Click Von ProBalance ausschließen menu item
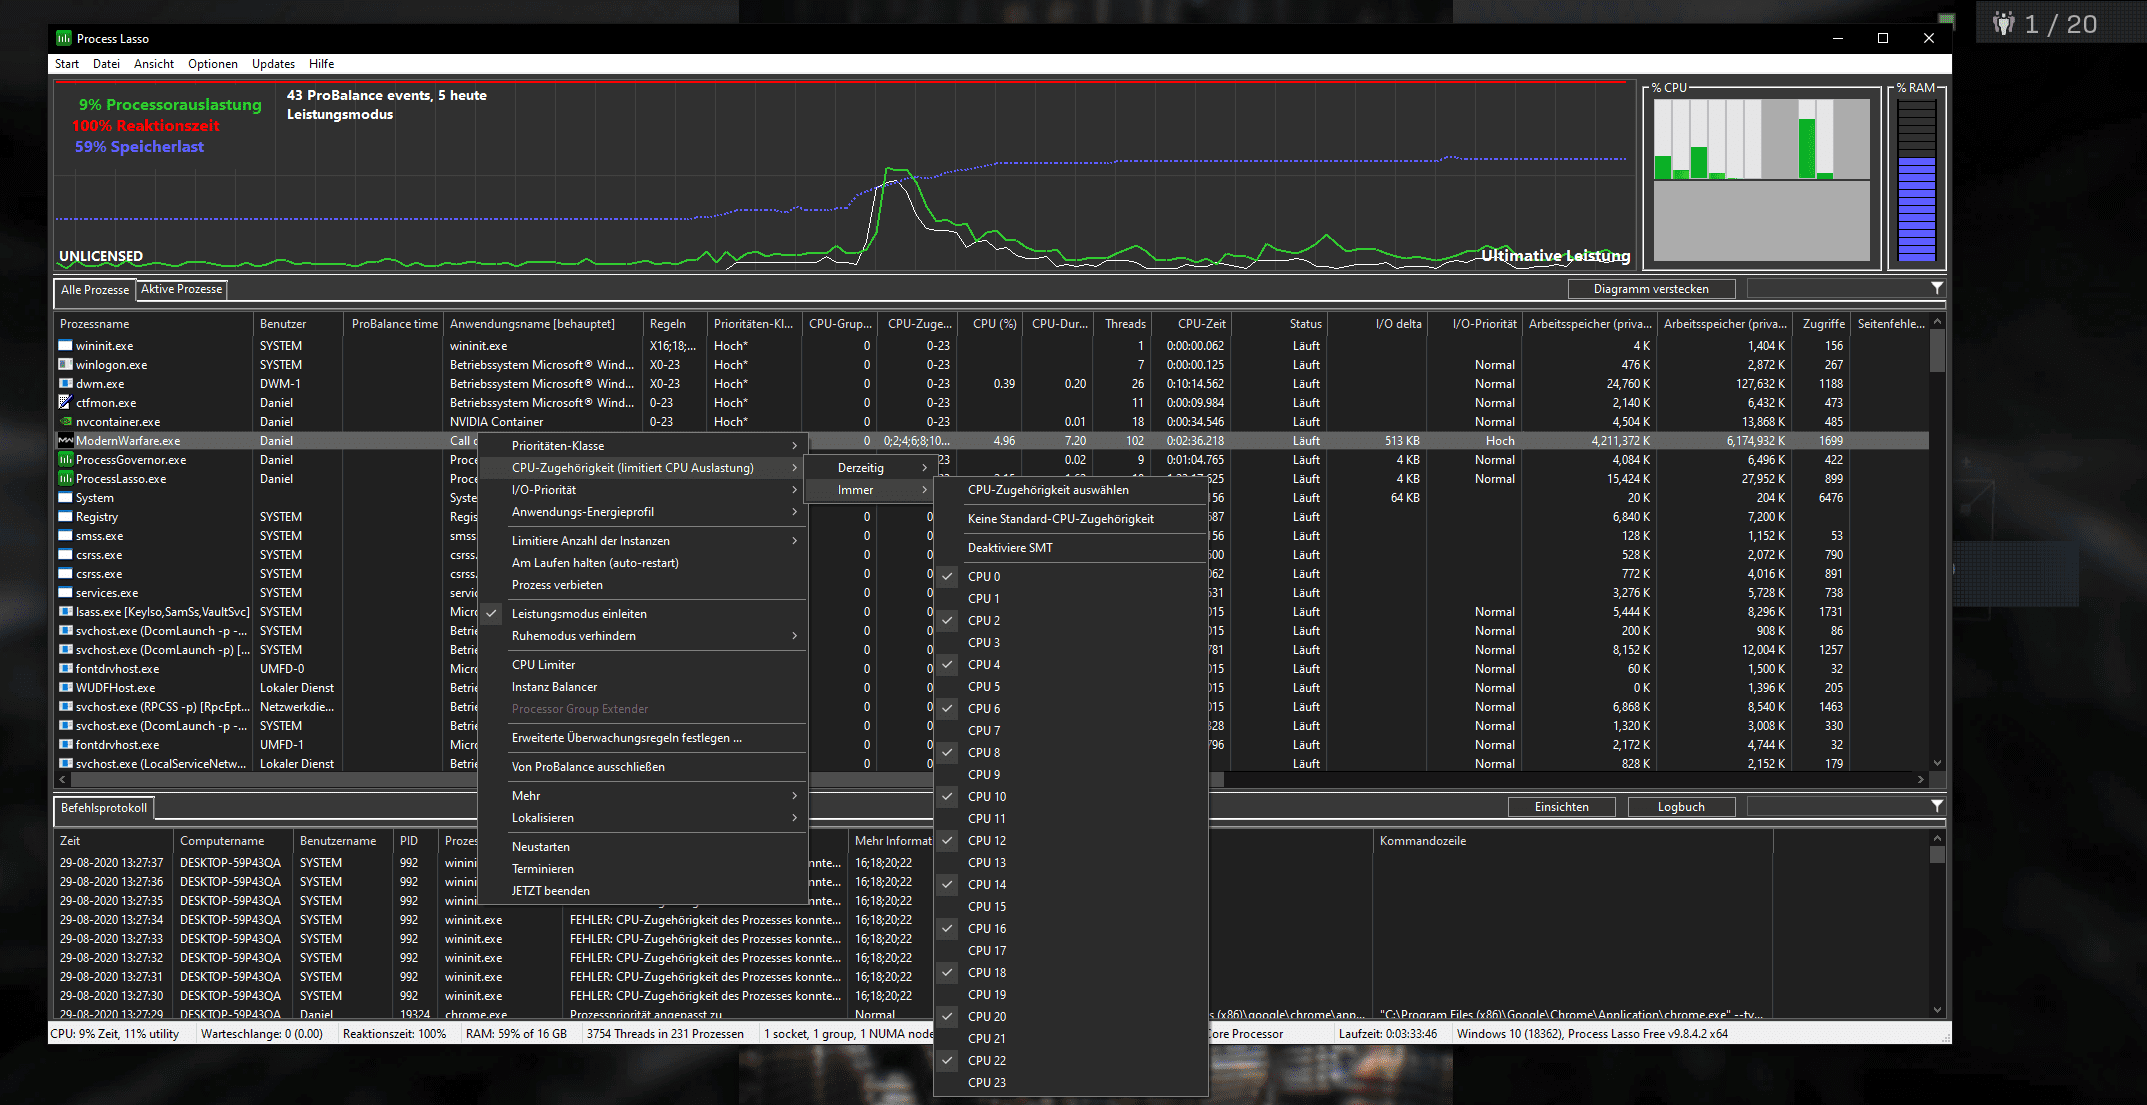 pyautogui.click(x=586, y=767)
